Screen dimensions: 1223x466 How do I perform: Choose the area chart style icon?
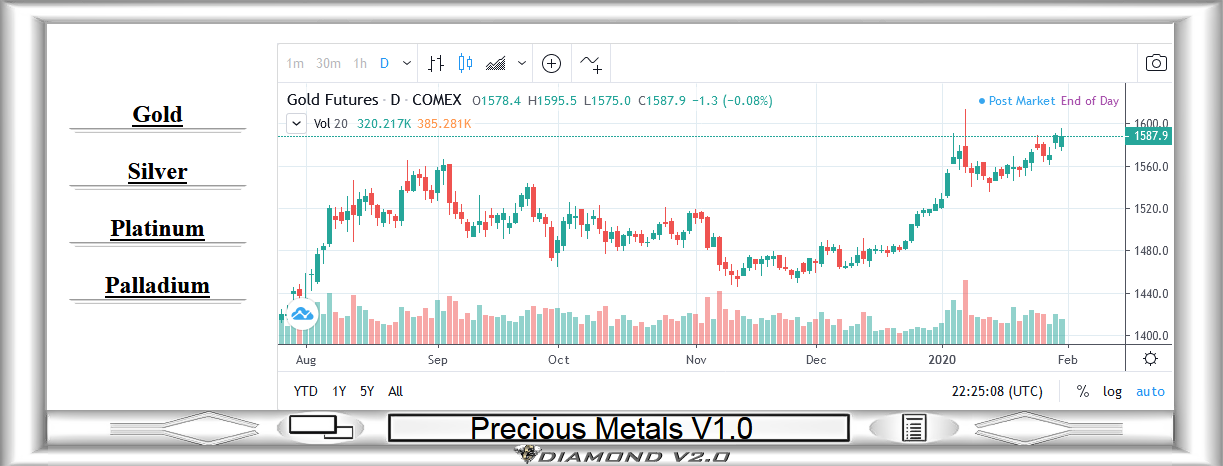(x=495, y=64)
